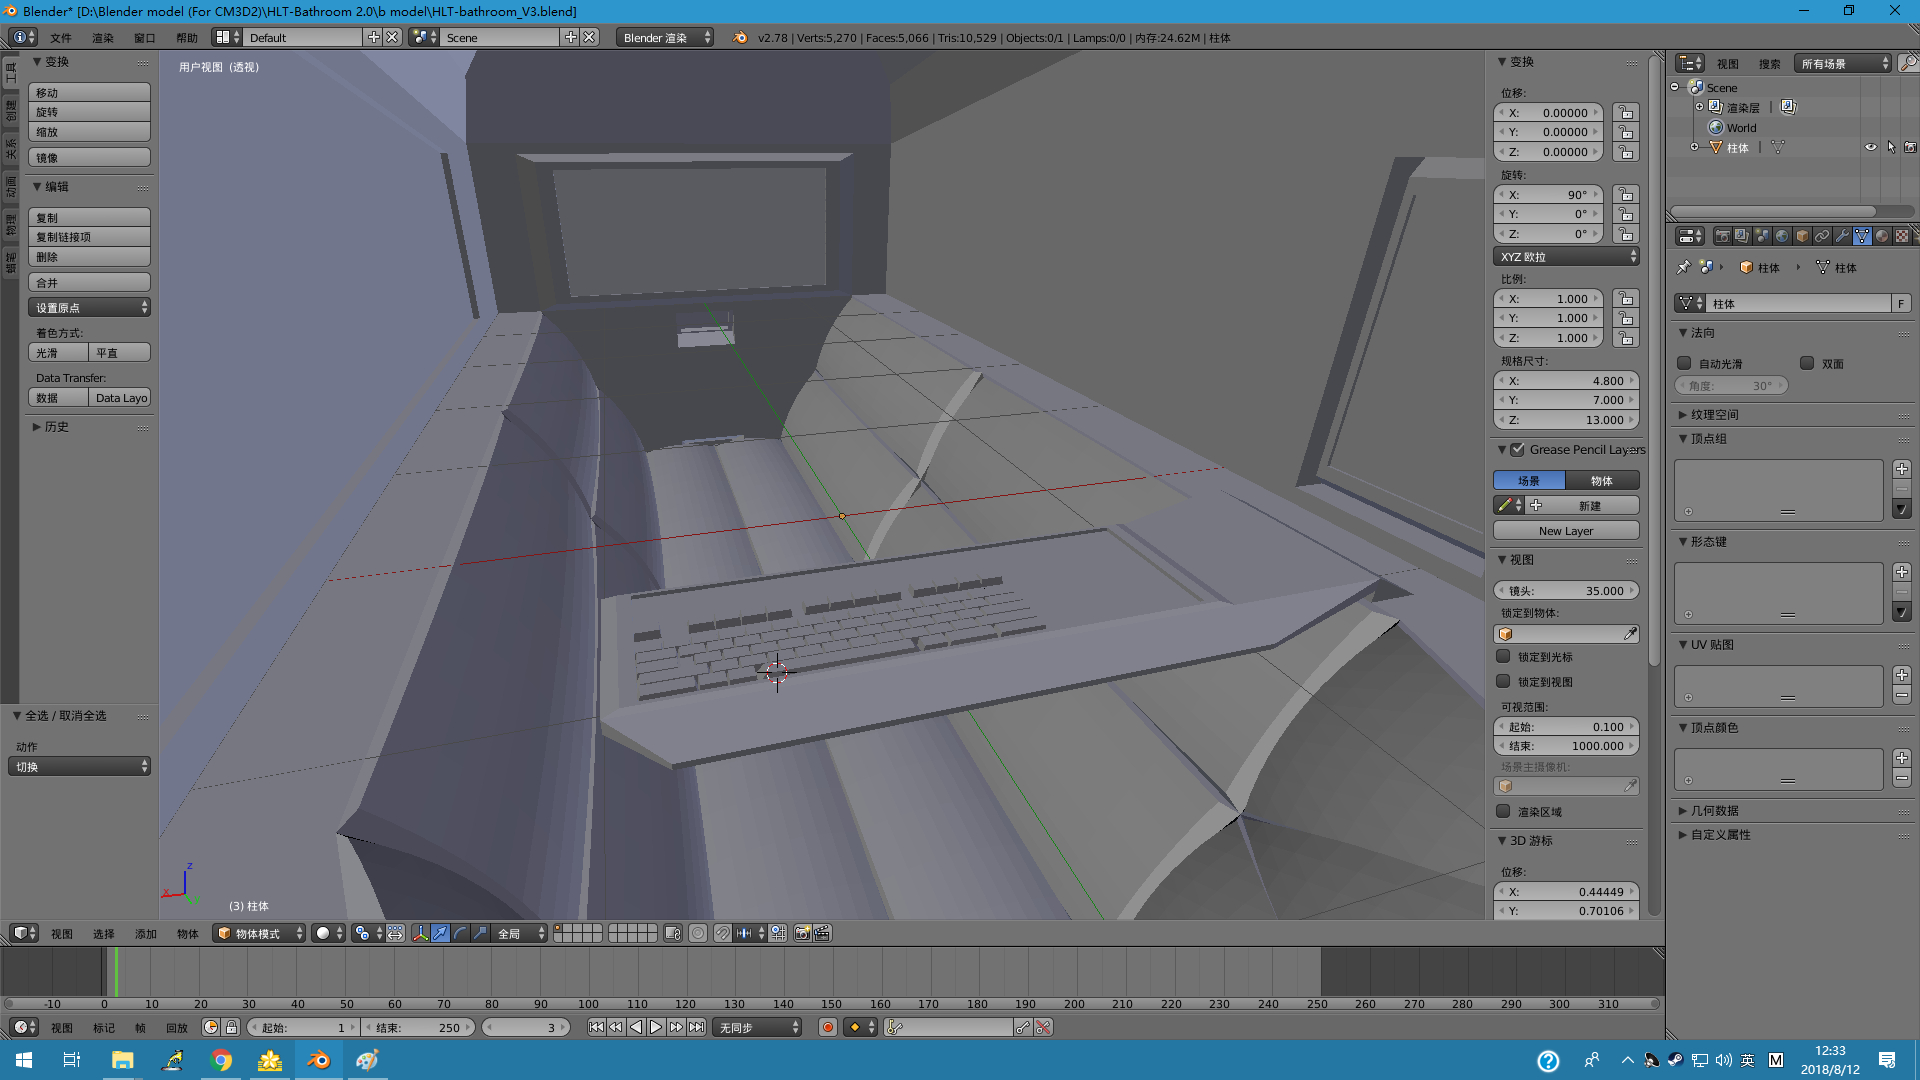Open the World properties tab
The image size is (1920, 1080).
click(x=1782, y=236)
